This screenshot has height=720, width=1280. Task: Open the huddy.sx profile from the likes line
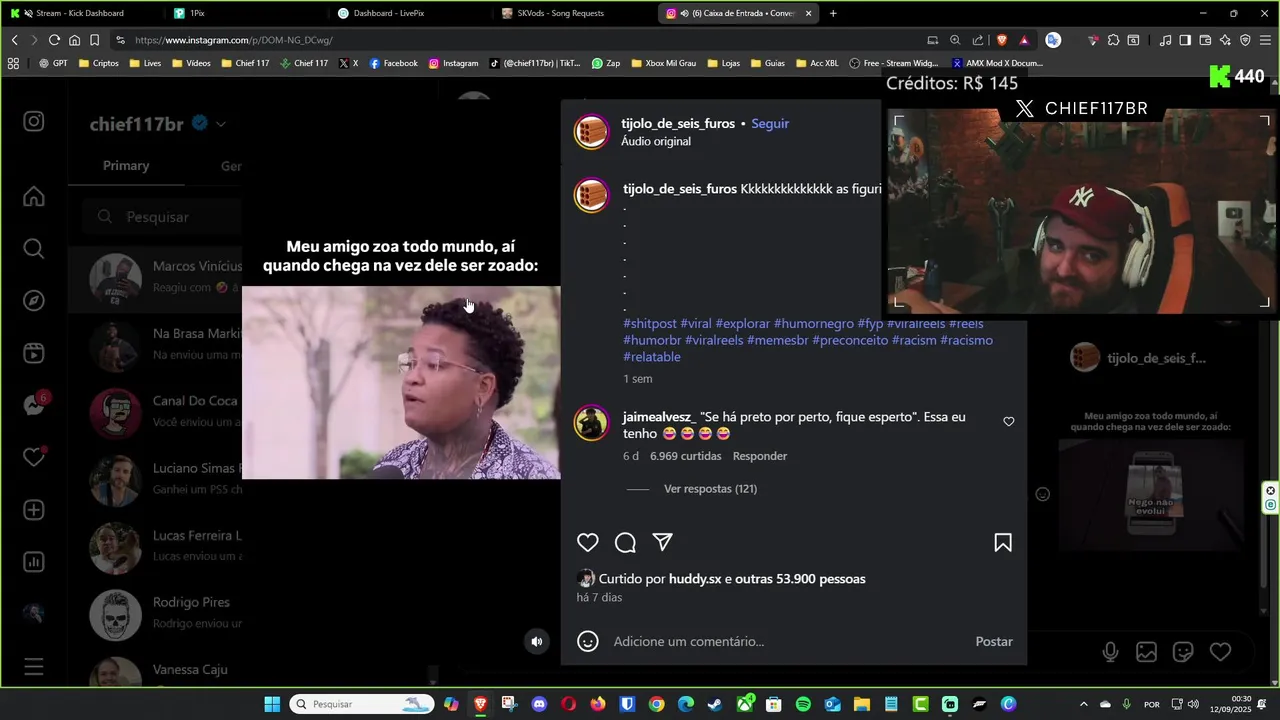click(695, 579)
